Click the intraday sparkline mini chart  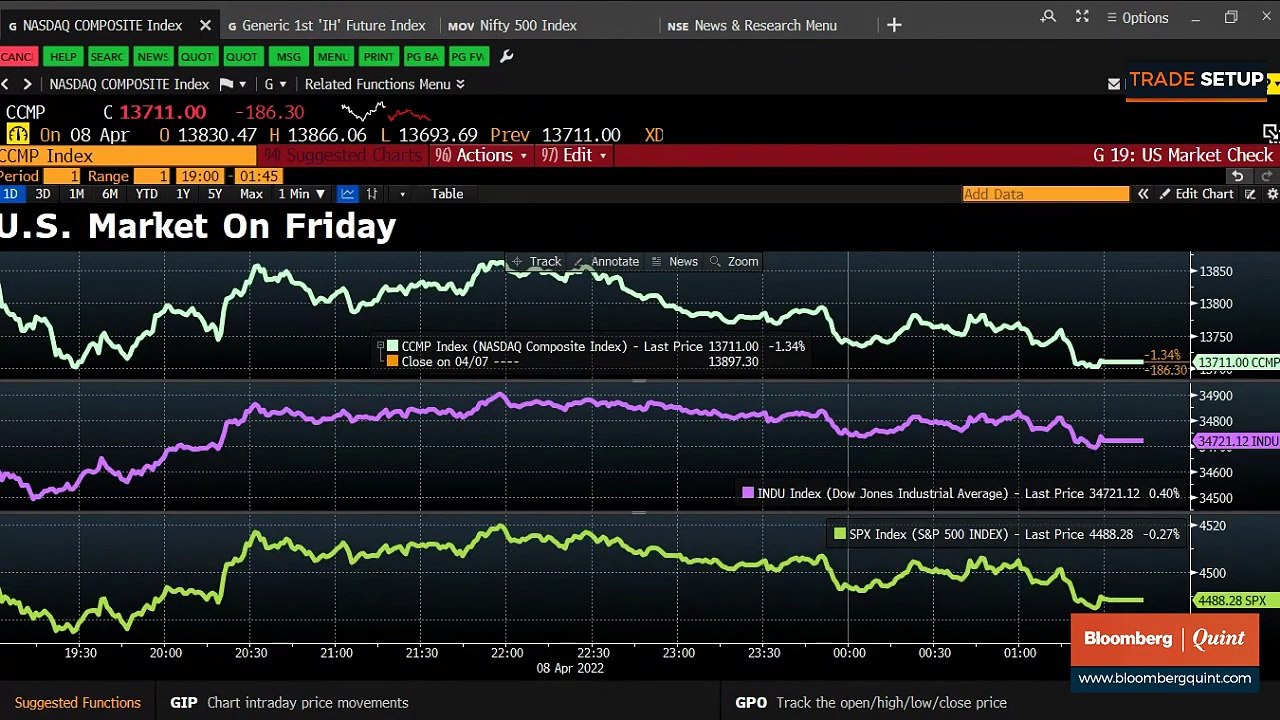[x=386, y=111]
